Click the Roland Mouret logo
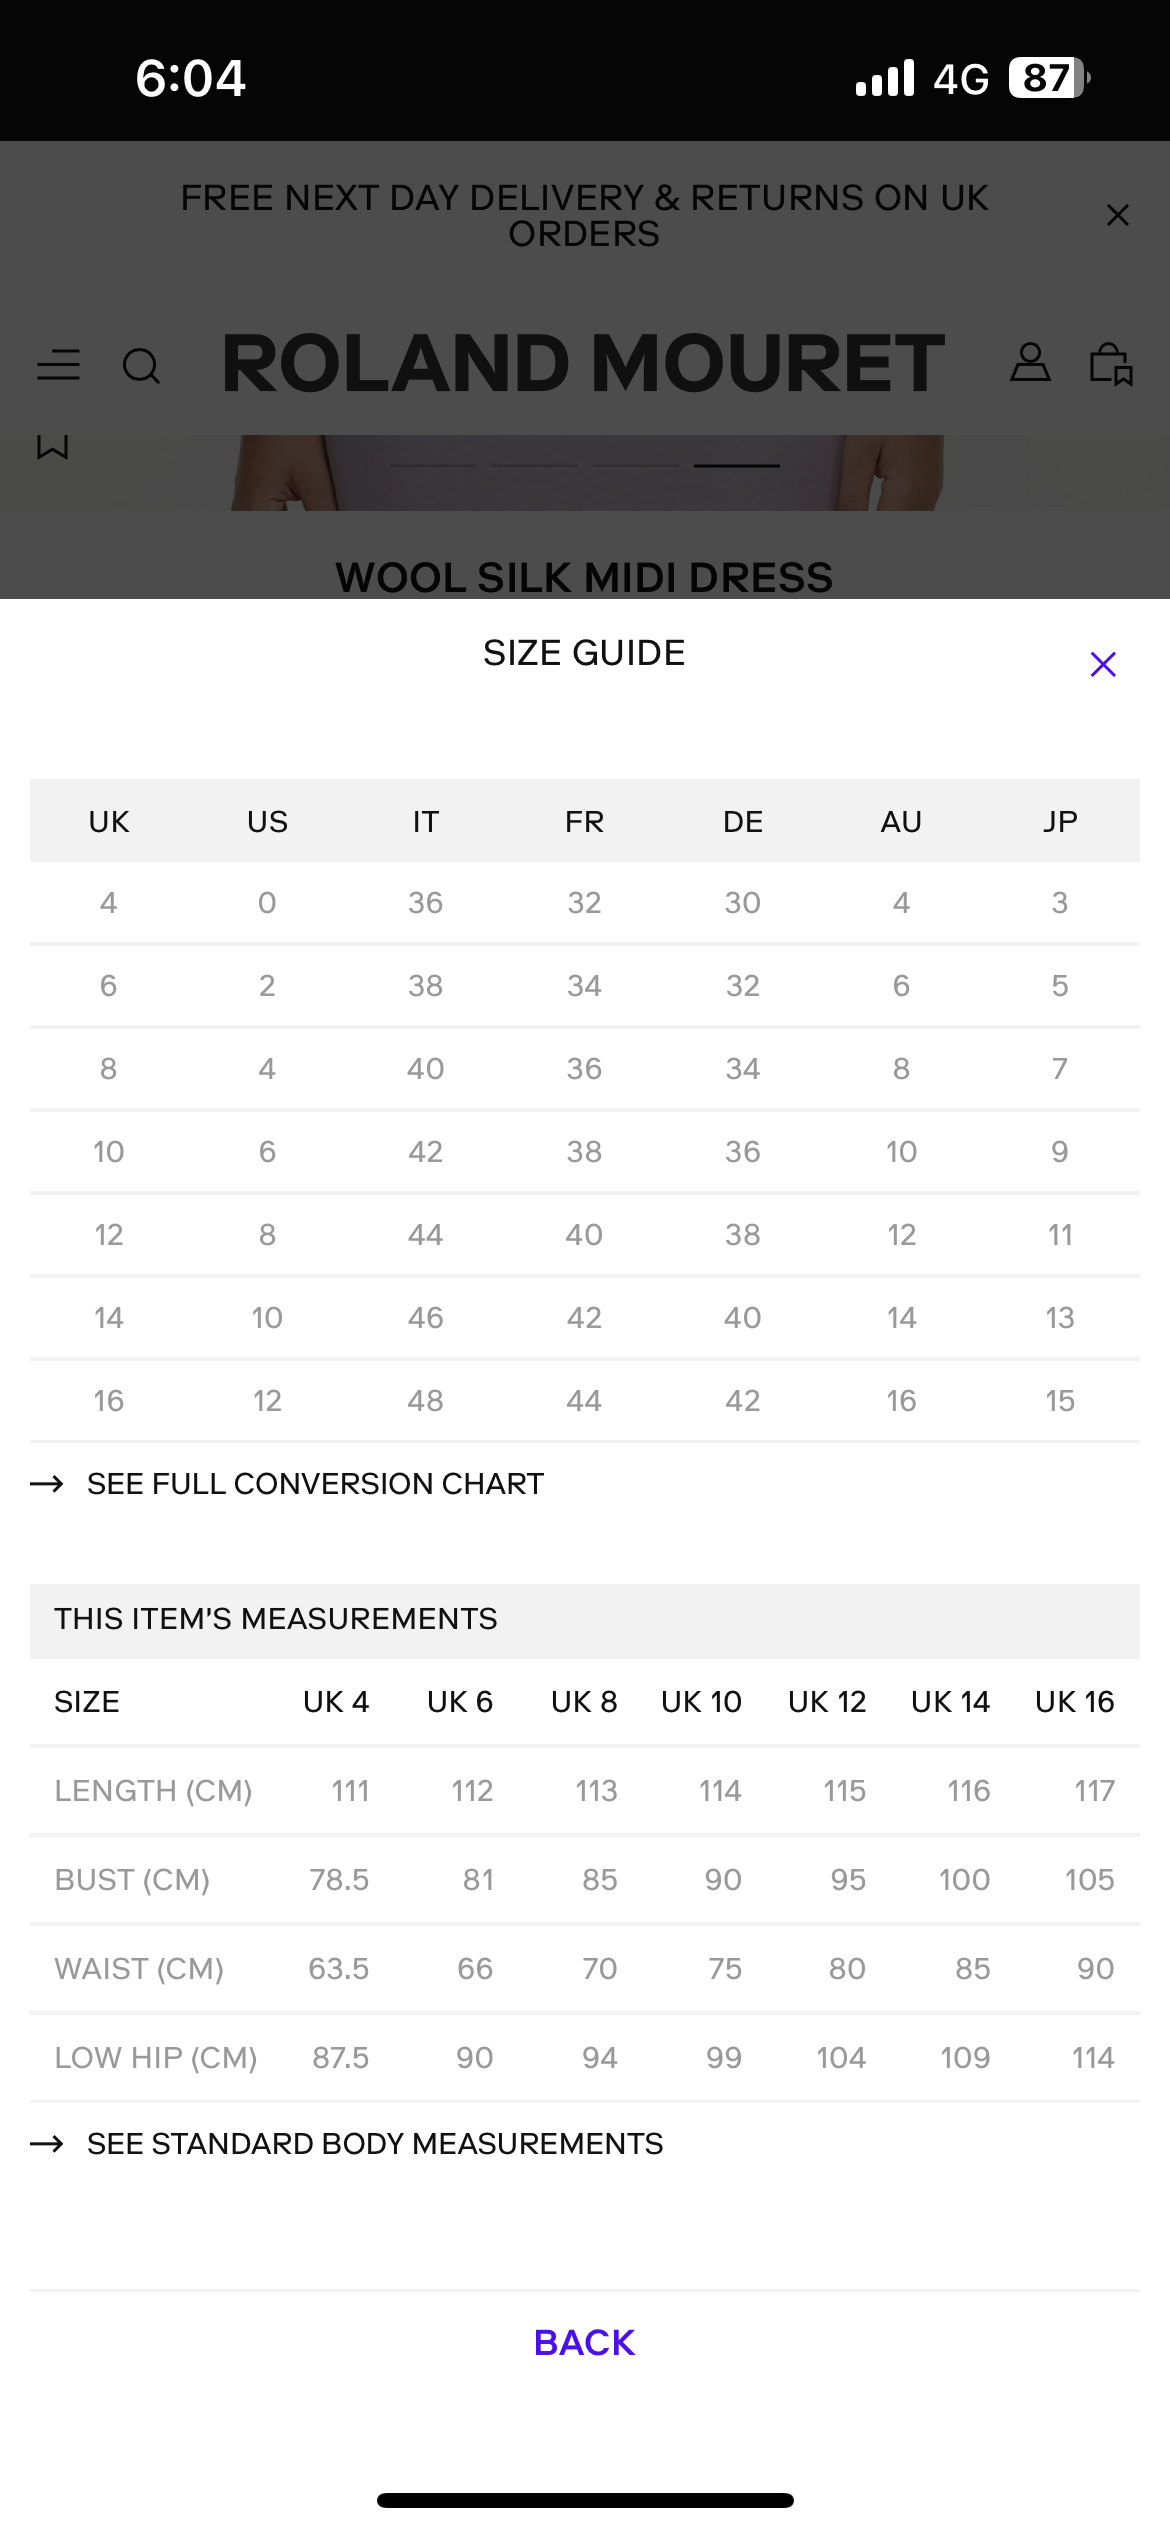This screenshot has width=1170, height=2532. [x=584, y=363]
